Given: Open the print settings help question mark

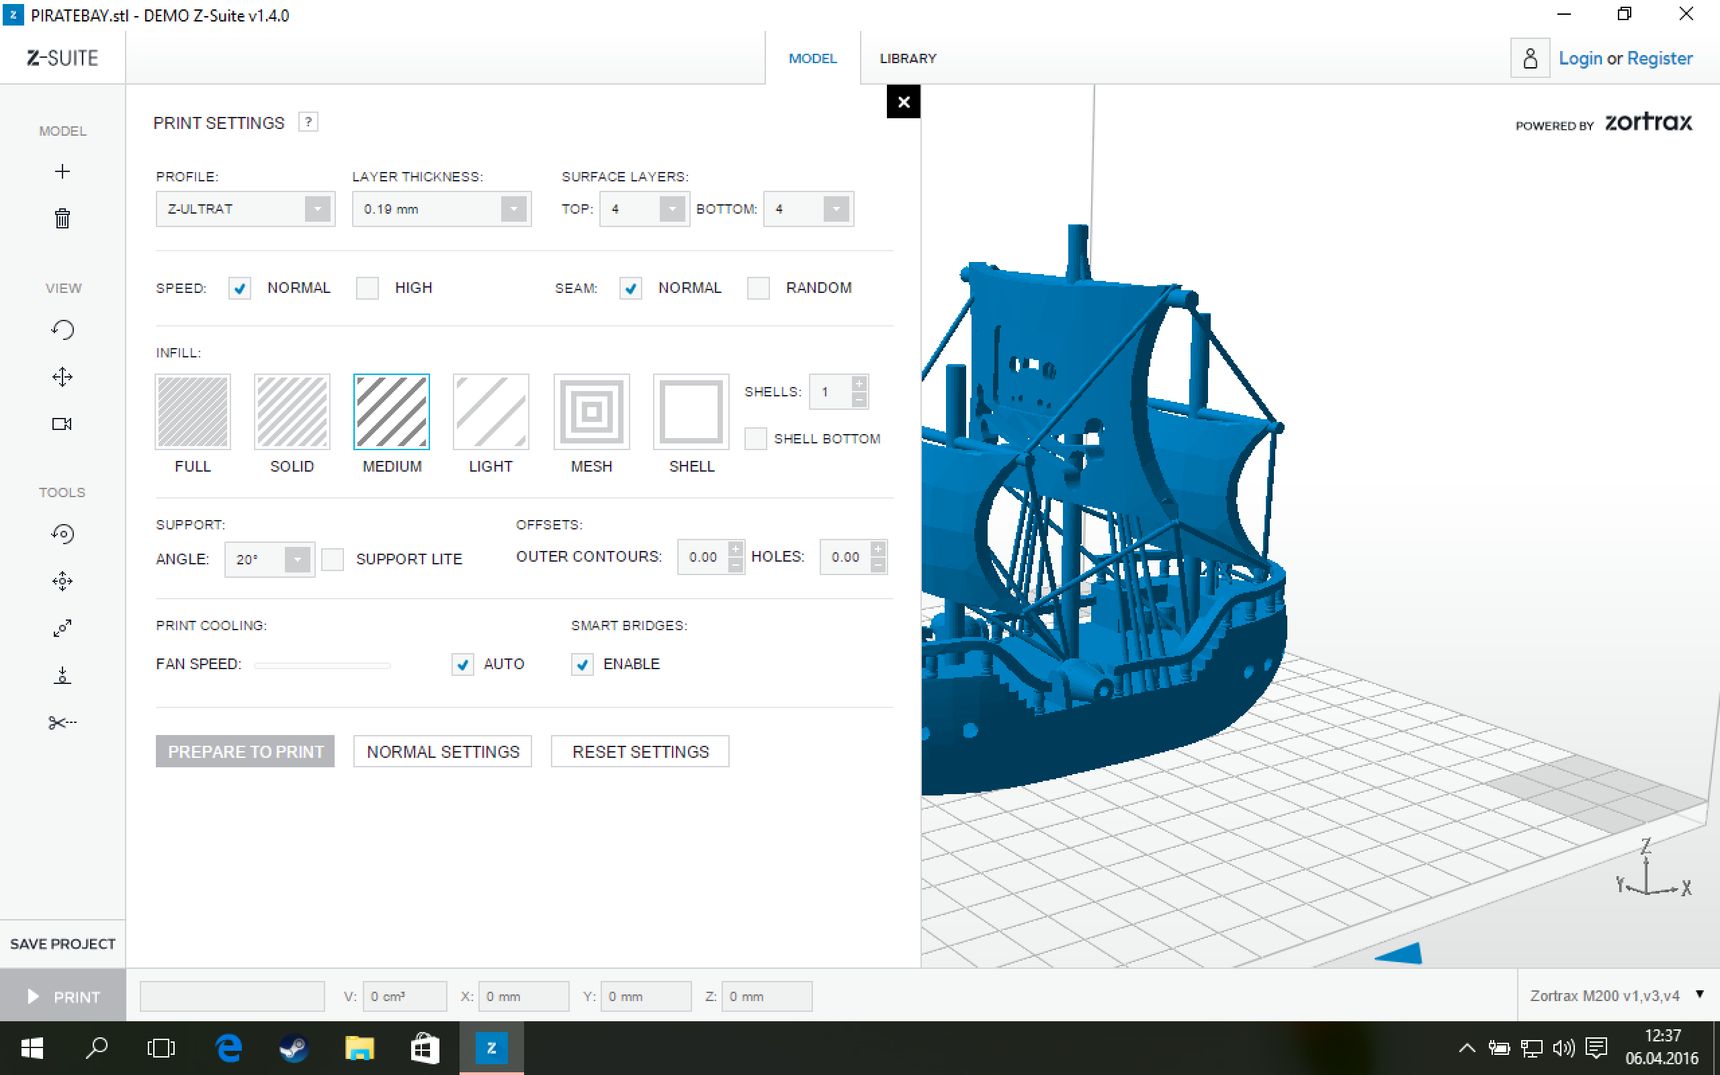Looking at the screenshot, I should click(x=308, y=122).
